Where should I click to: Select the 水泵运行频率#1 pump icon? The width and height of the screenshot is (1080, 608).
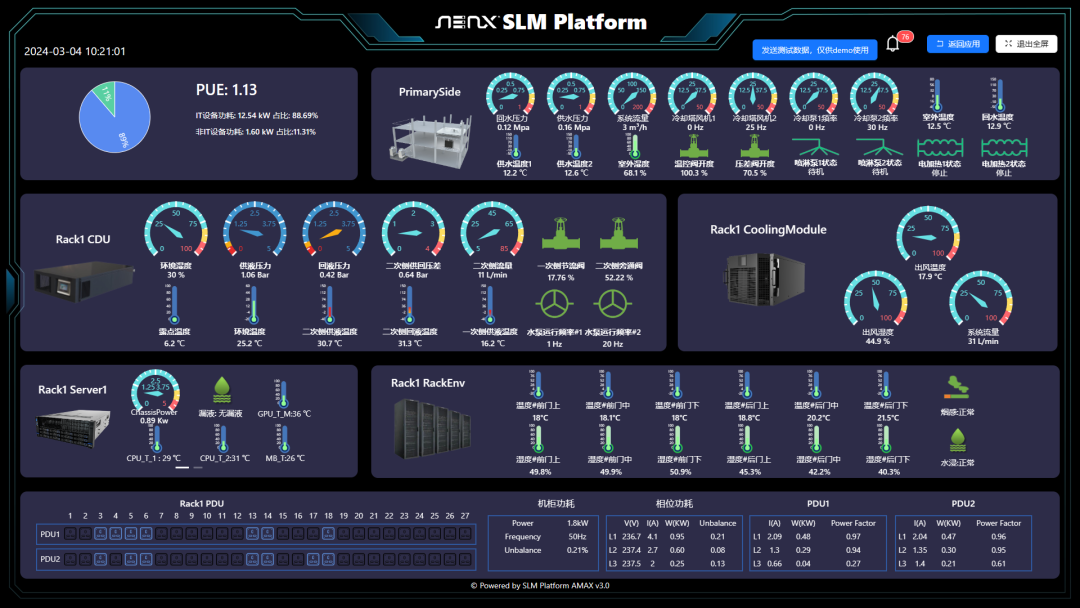[x=554, y=304]
